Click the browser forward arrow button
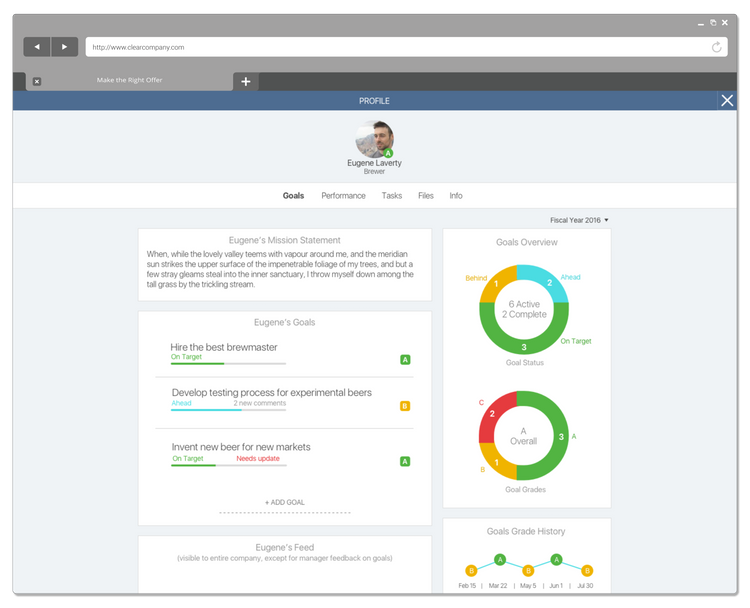Viewport: 750px width, 608px height. [x=64, y=47]
